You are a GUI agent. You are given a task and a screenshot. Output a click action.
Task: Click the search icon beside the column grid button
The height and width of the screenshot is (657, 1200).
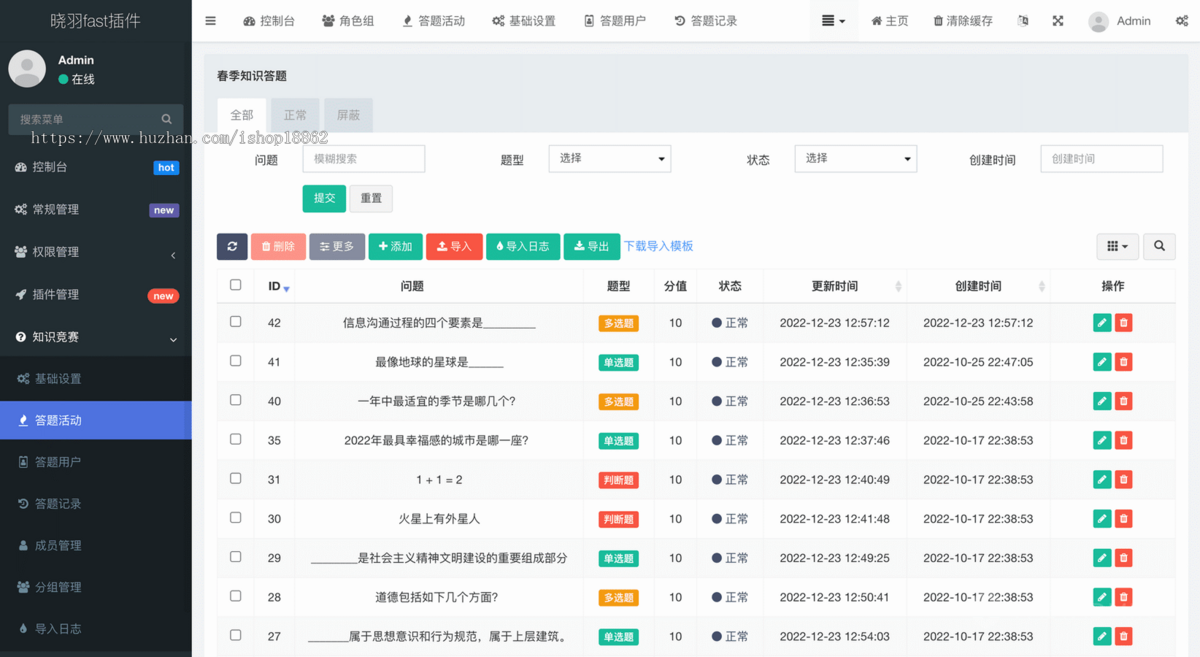[1159, 246]
